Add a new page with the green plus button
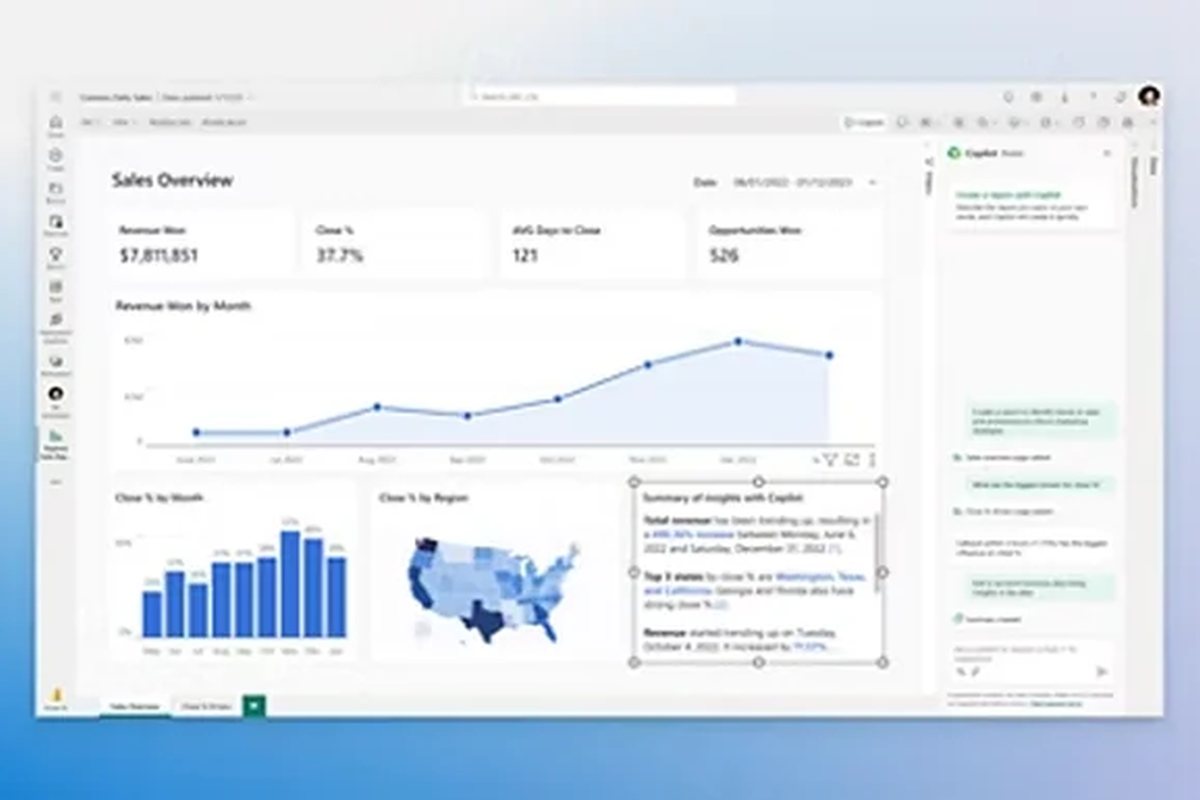The image size is (1200, 800). point(254,706)
